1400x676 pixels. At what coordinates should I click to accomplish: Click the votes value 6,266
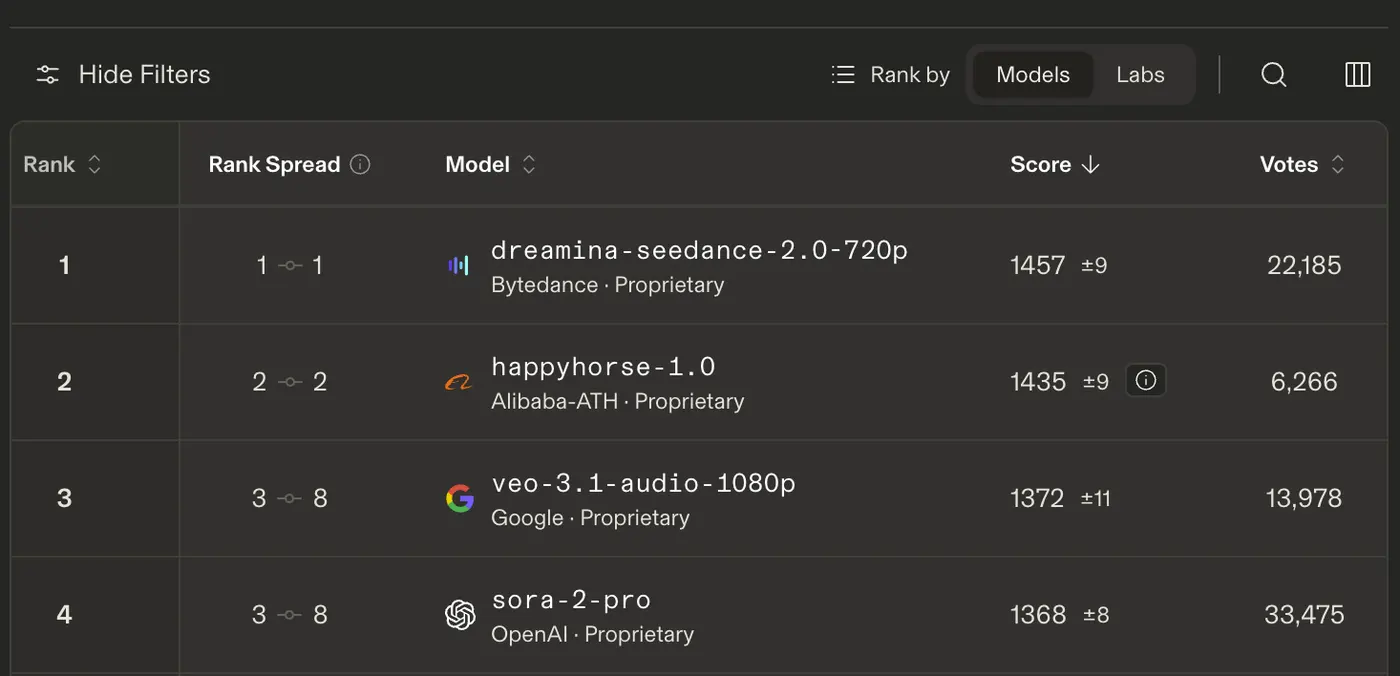click(1304, 382)
